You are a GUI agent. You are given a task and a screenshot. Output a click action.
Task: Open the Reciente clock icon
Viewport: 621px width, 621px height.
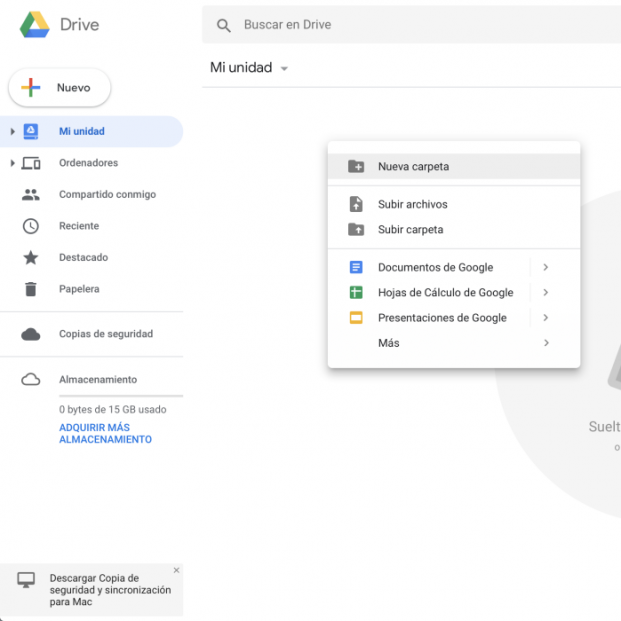click(31, 226)
